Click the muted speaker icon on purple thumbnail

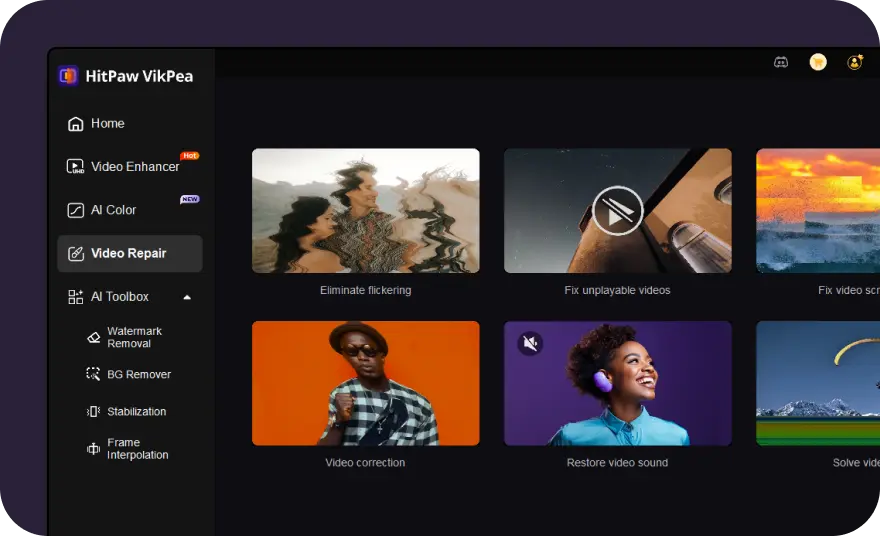pyautogui.click(x=530, y=342)
